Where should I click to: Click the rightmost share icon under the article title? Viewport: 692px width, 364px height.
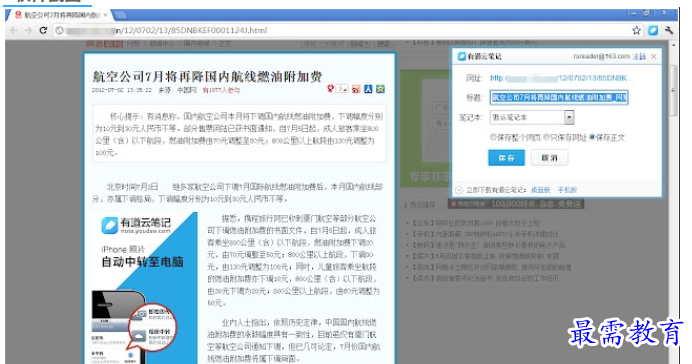point(380,89)
